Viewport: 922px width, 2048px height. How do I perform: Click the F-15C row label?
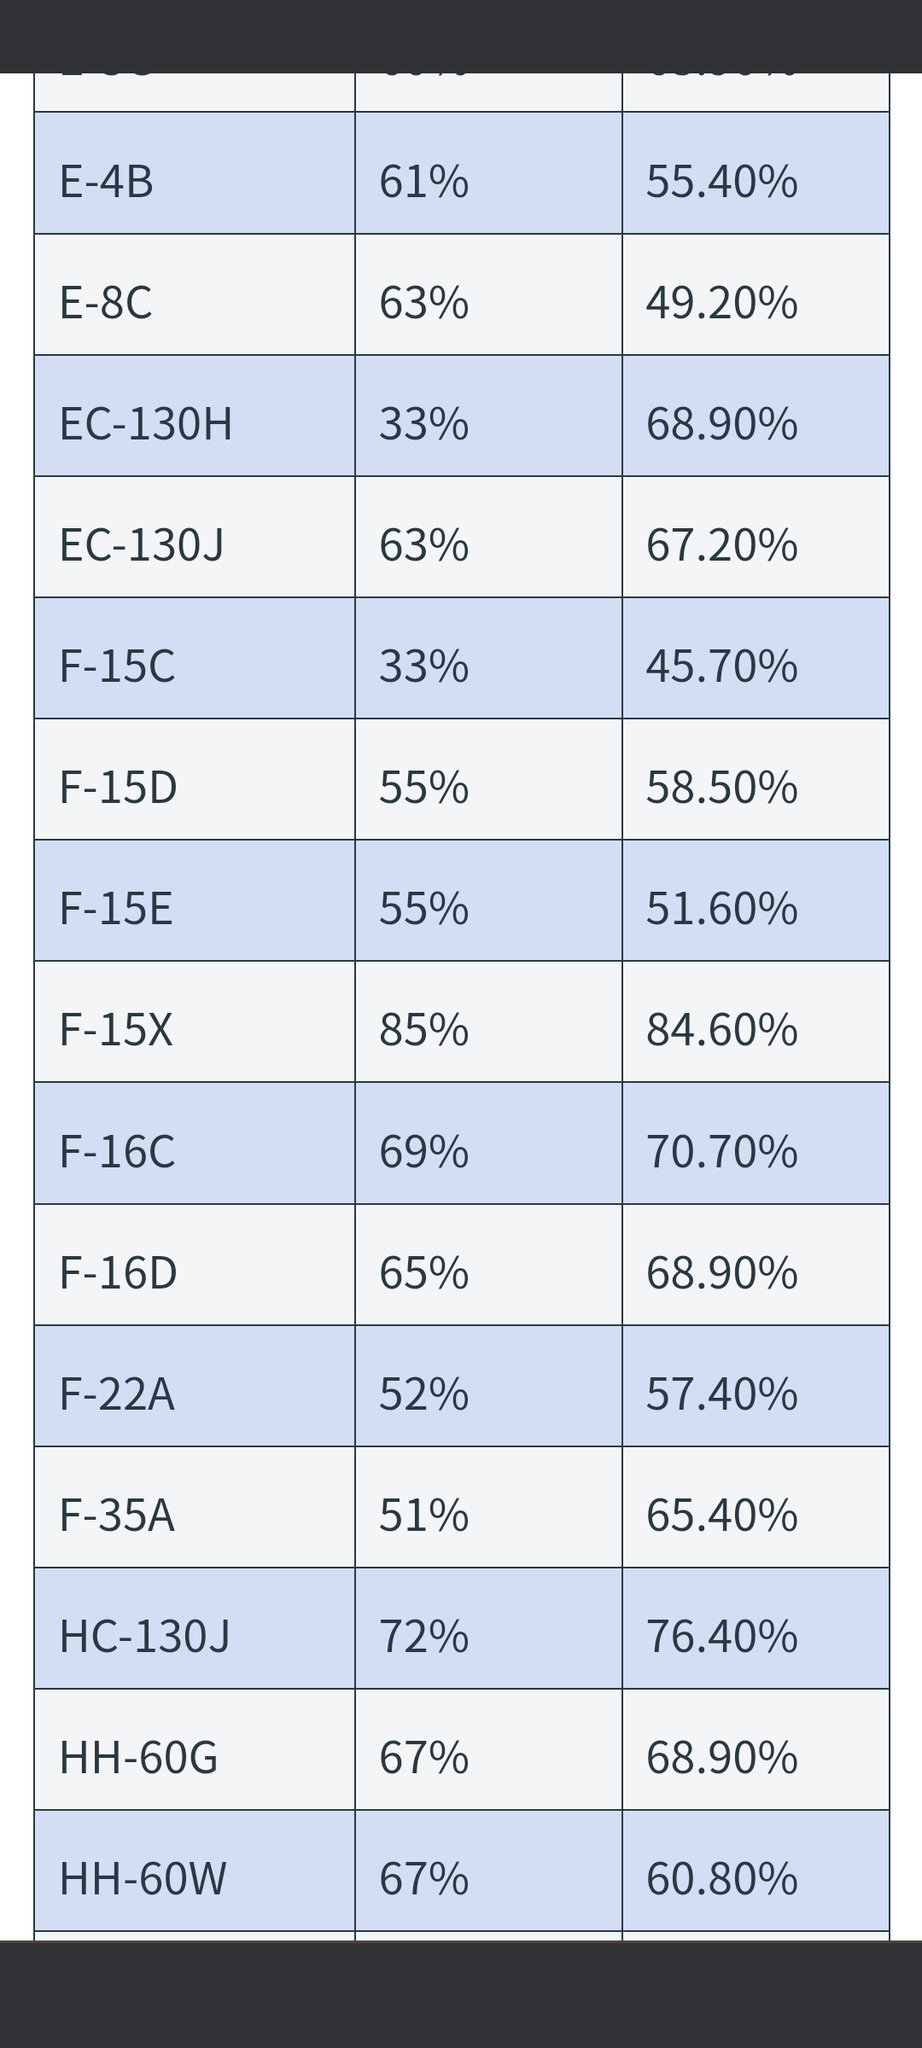click(117, 666)
